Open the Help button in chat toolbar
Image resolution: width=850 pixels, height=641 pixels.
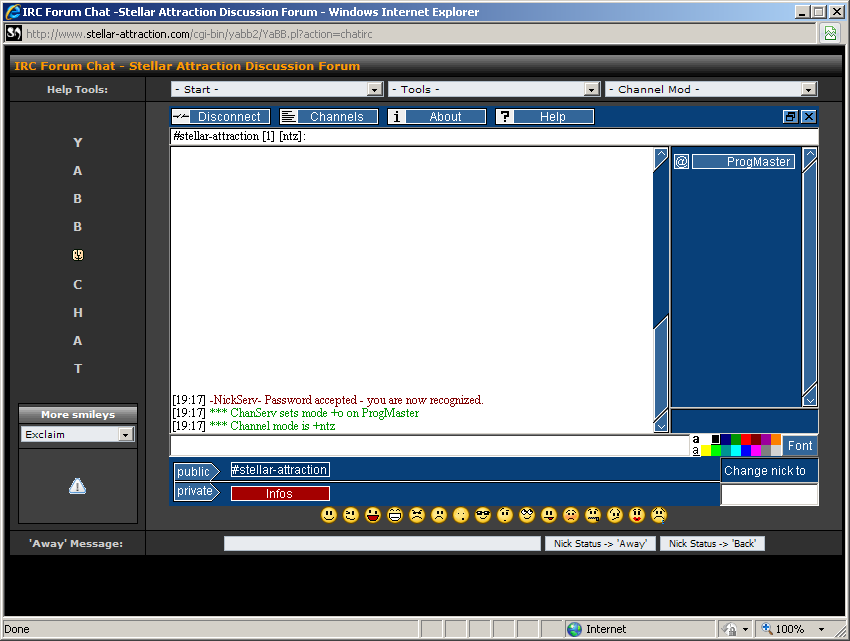pyautogui.click(x=544, y=117)
